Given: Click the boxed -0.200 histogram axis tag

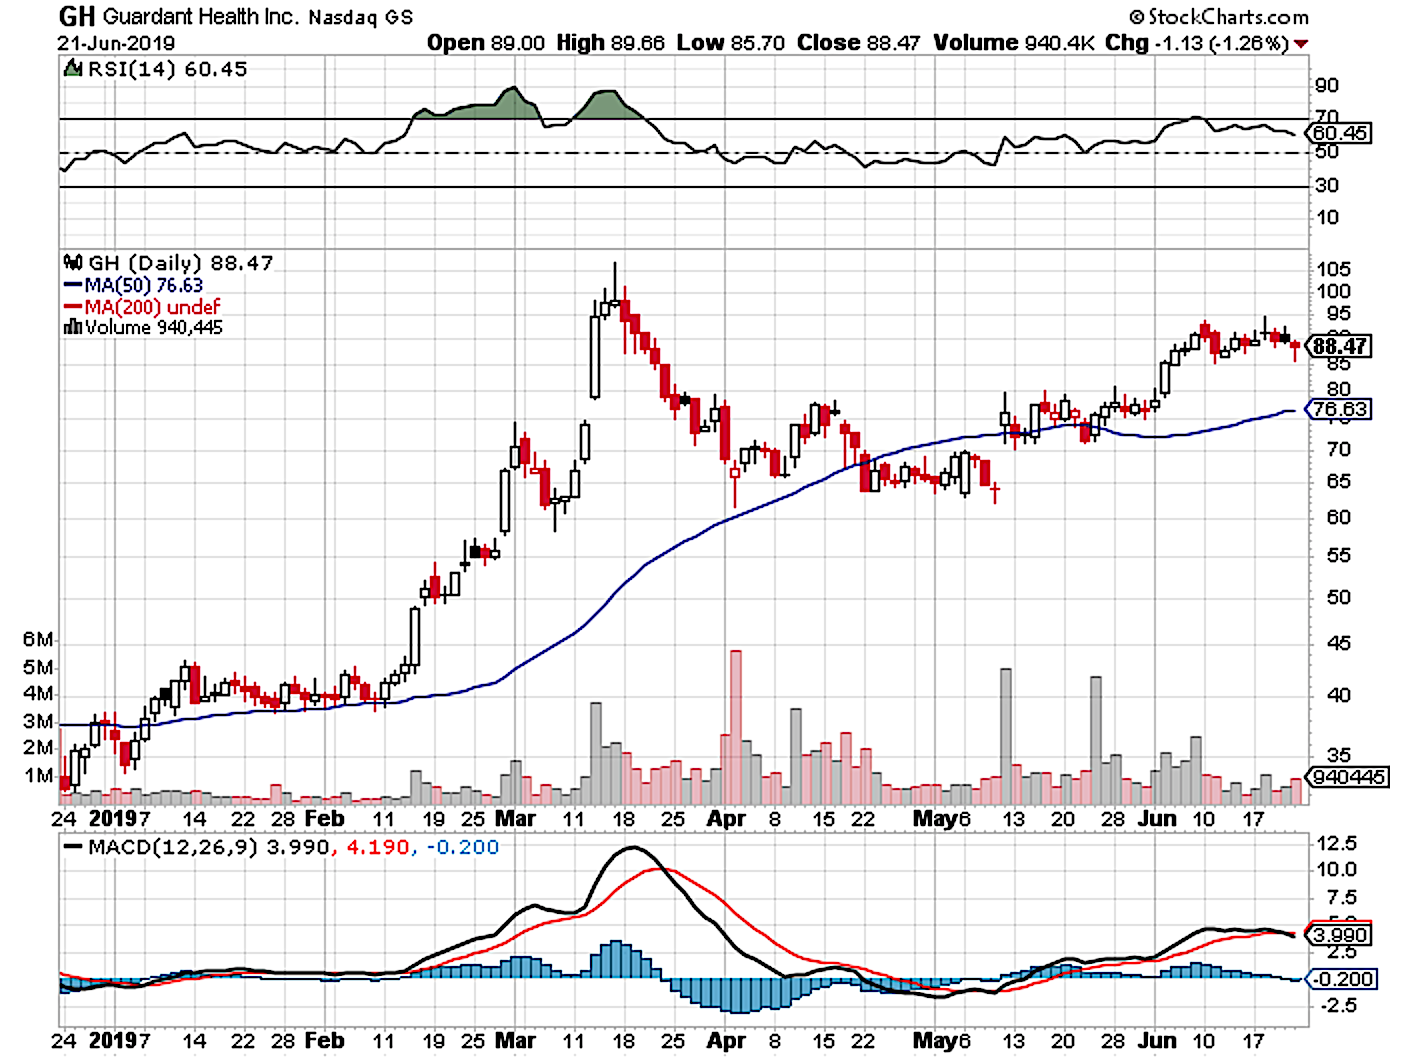Looking at the screenshot, I should [x=1343, y=979].
